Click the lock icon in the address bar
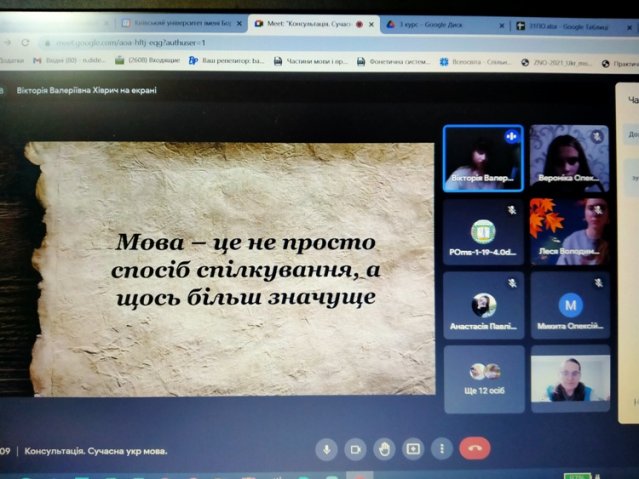The height and width of the screenshot is (479, 639). click(48, 43)
